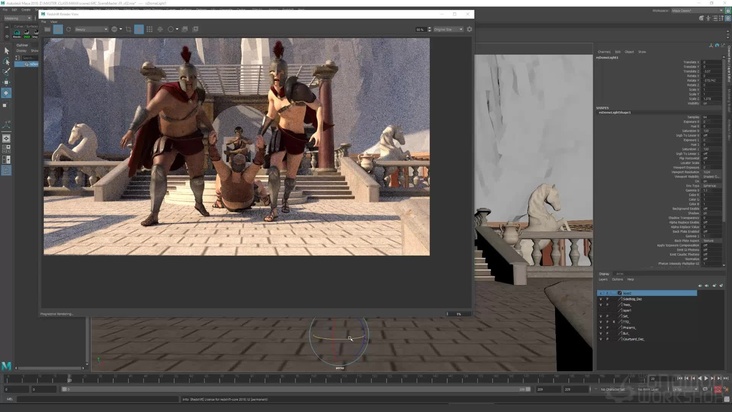Click the Channels menu in the Channel Box
Image resolution: width=732 pixels, height=412 pixels.
(x=604, y=52)
